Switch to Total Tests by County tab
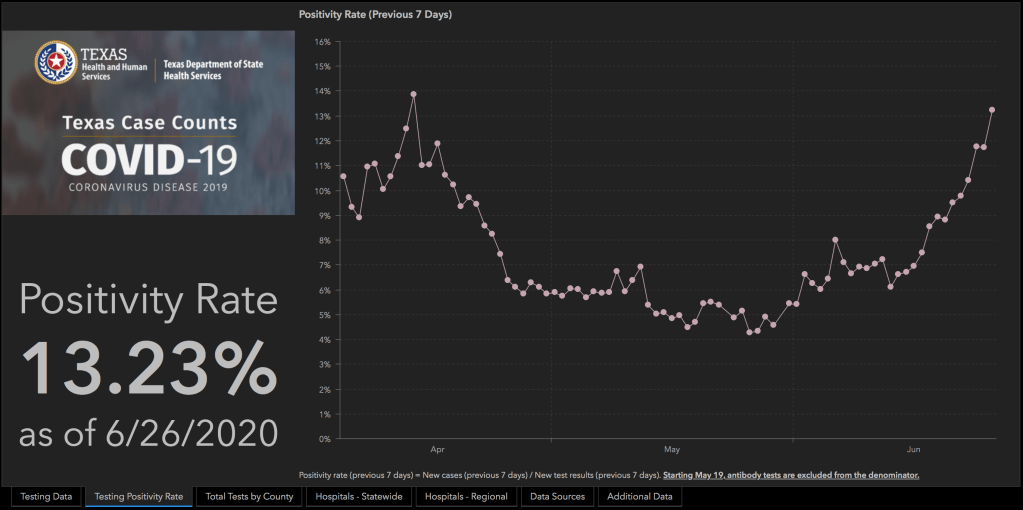 point(249,496)
